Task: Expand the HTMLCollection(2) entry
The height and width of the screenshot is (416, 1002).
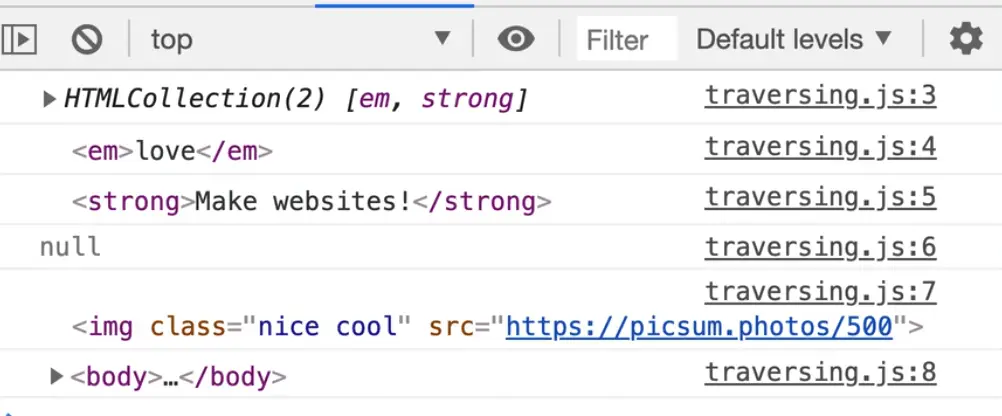Action: click(x=49, y=98)
